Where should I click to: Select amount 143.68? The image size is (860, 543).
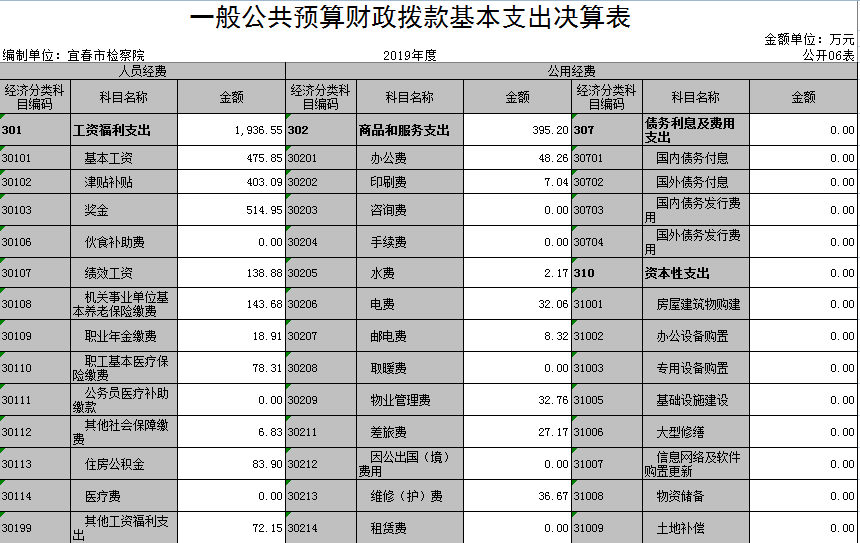[231, 304]
